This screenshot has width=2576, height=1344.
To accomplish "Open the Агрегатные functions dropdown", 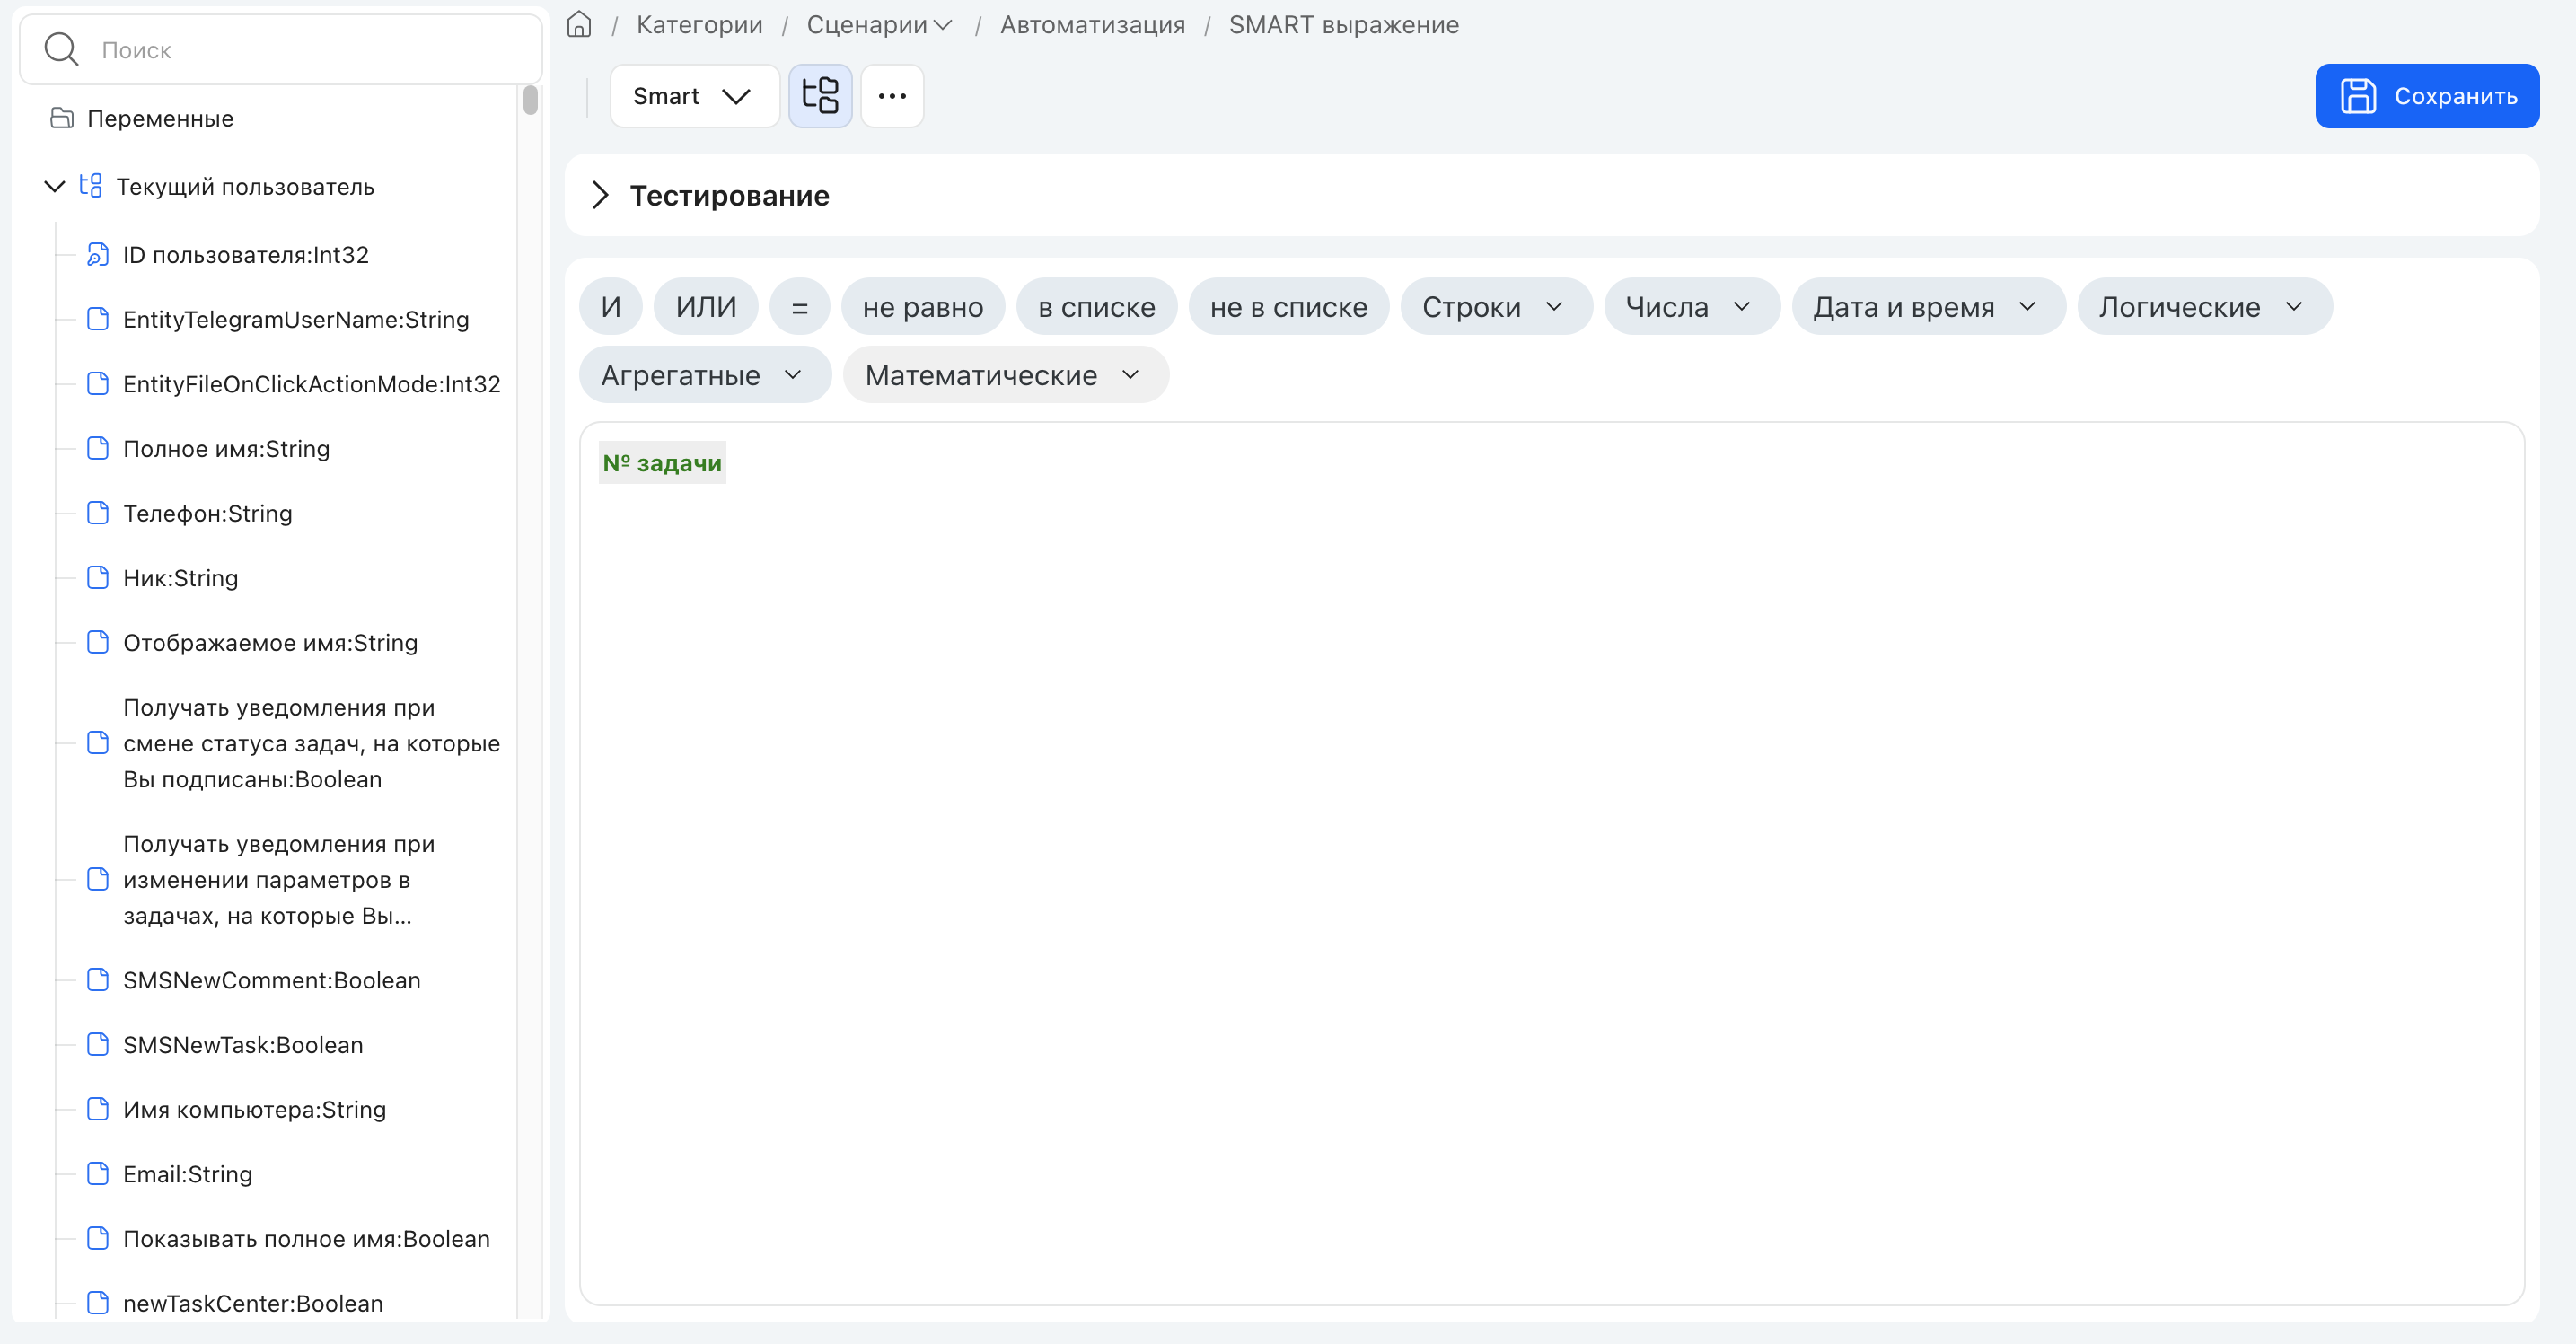I will click(705, 375).
